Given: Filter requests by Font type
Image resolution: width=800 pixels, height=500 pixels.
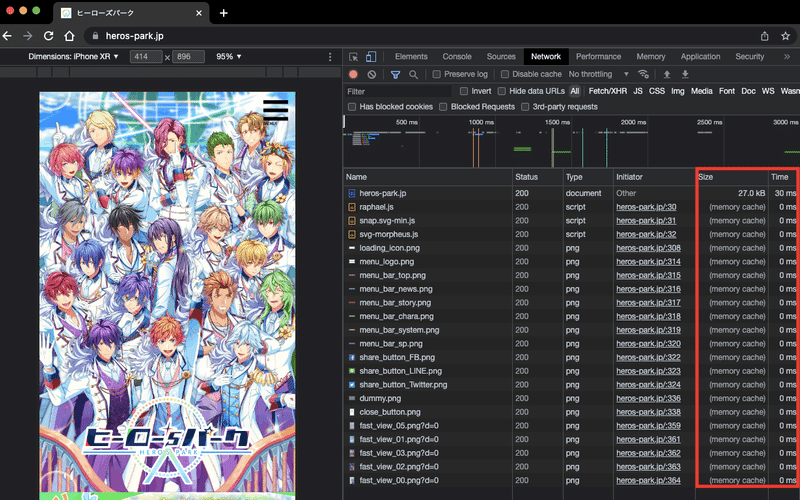Looking at the screenshot, I should point(727,91).
